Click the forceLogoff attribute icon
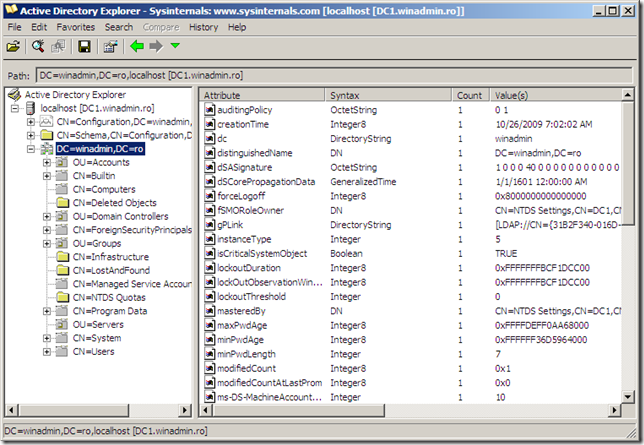This screenshot has height=445, width=644. (210, 196)
